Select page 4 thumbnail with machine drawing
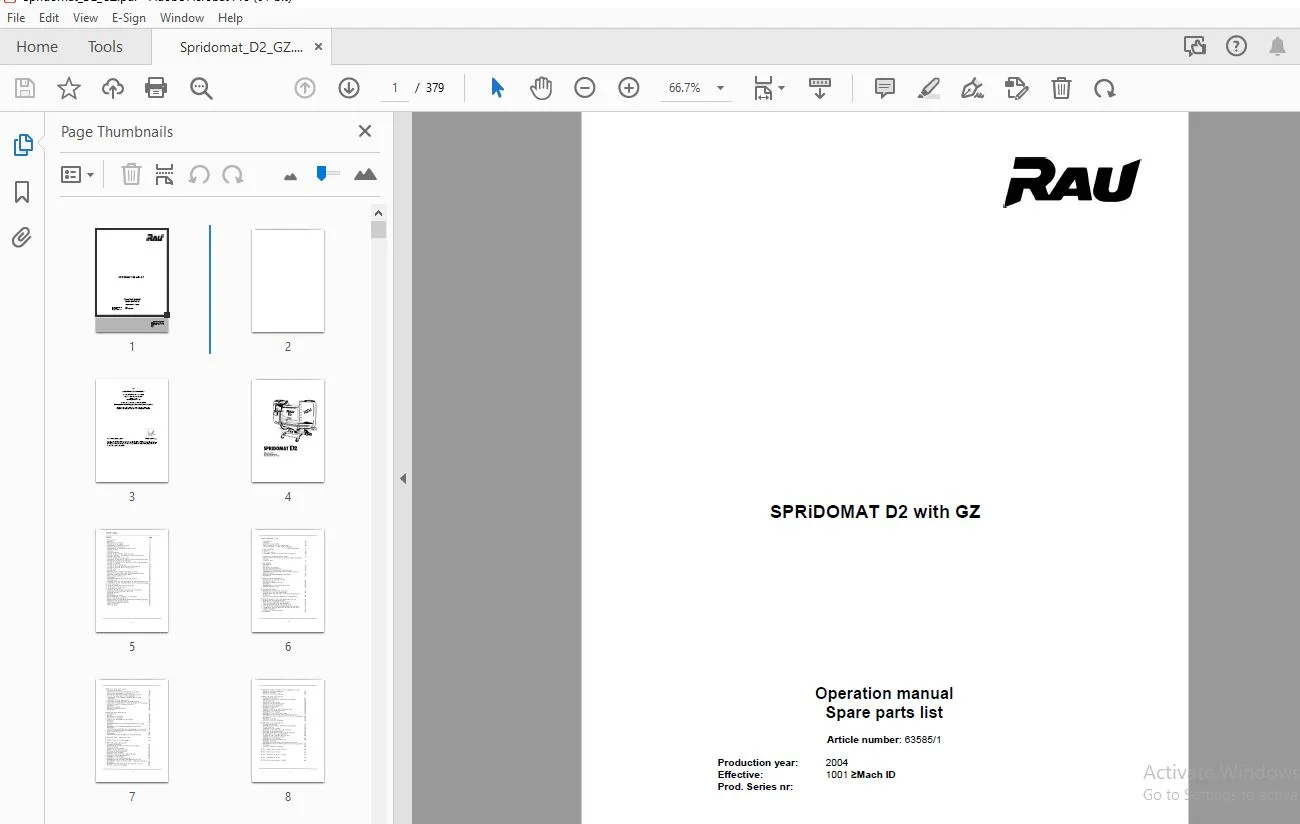Viewport: 1300px width, 824px height. click(x=288, y=430)
